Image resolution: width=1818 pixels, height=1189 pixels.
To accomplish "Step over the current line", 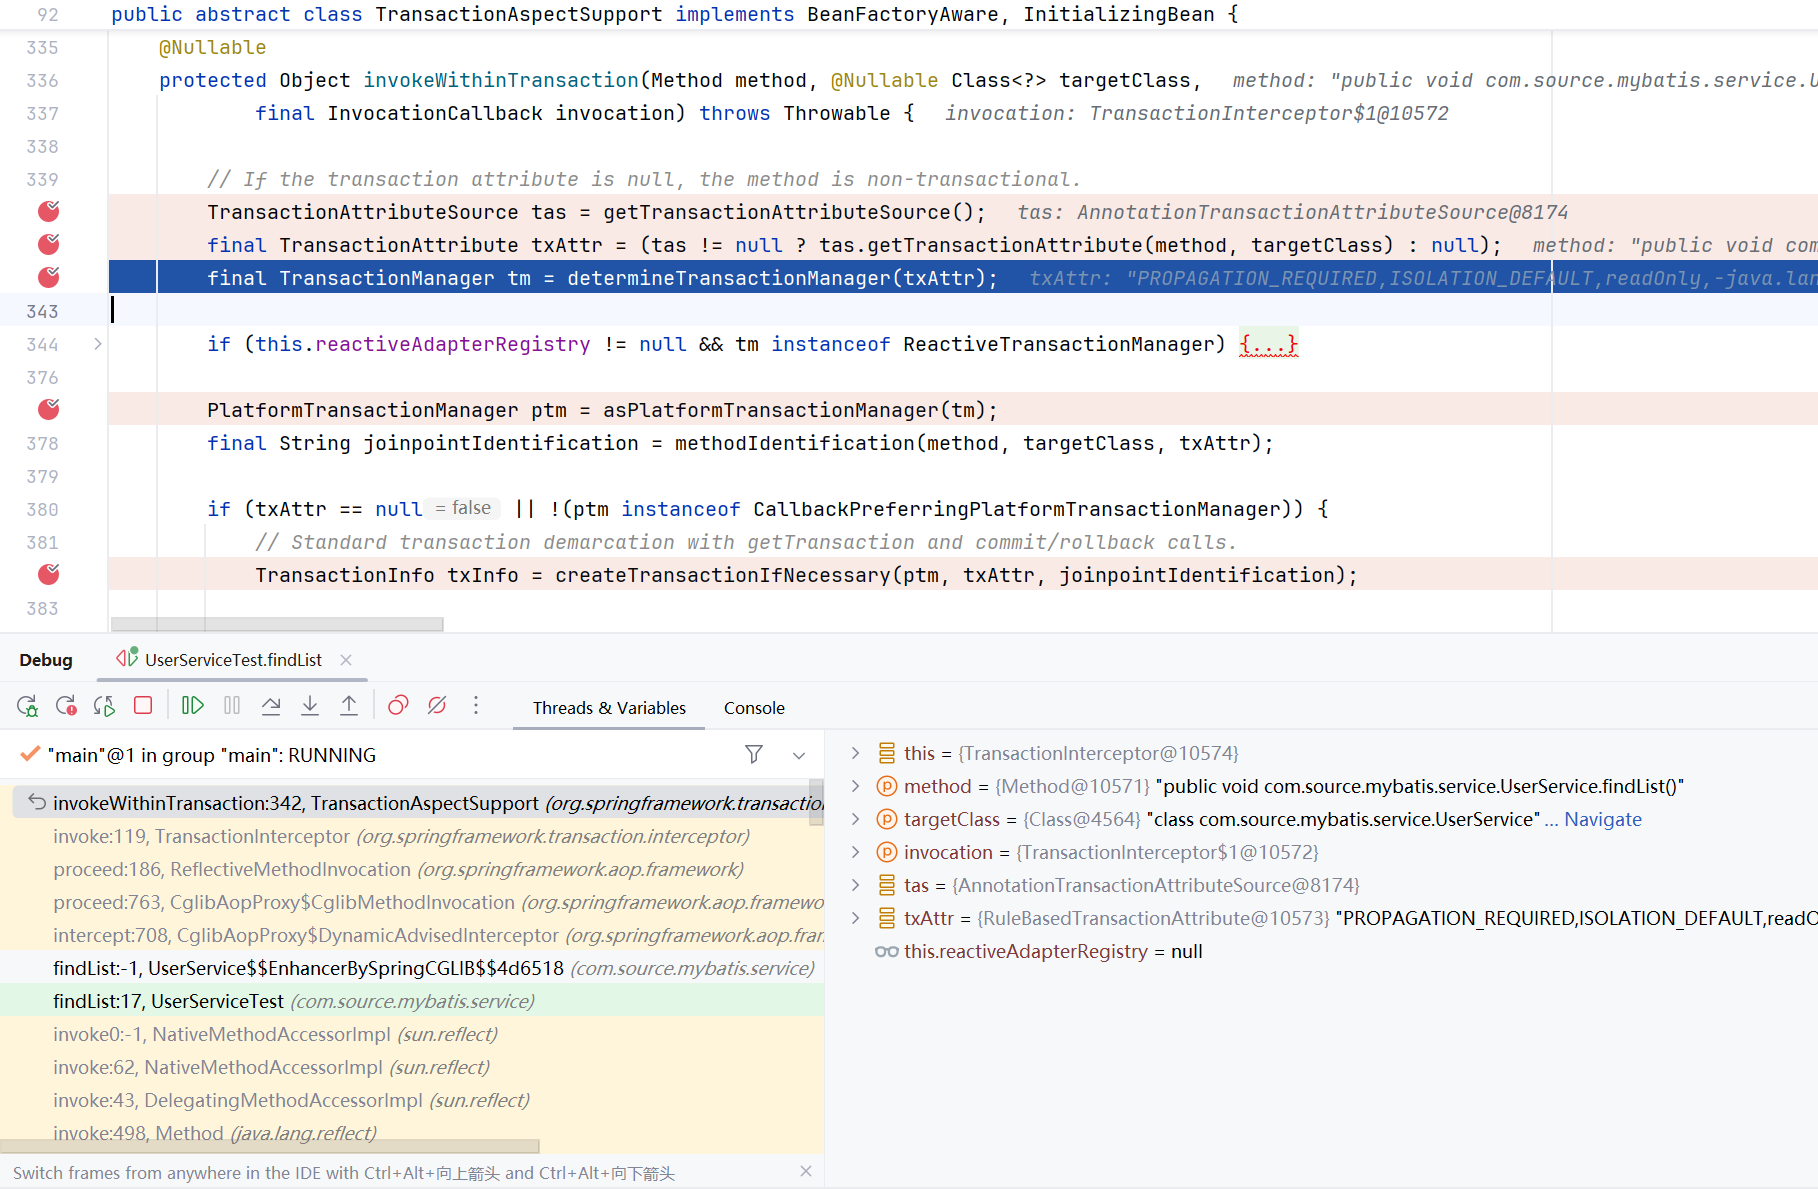I will click(271, 706).
